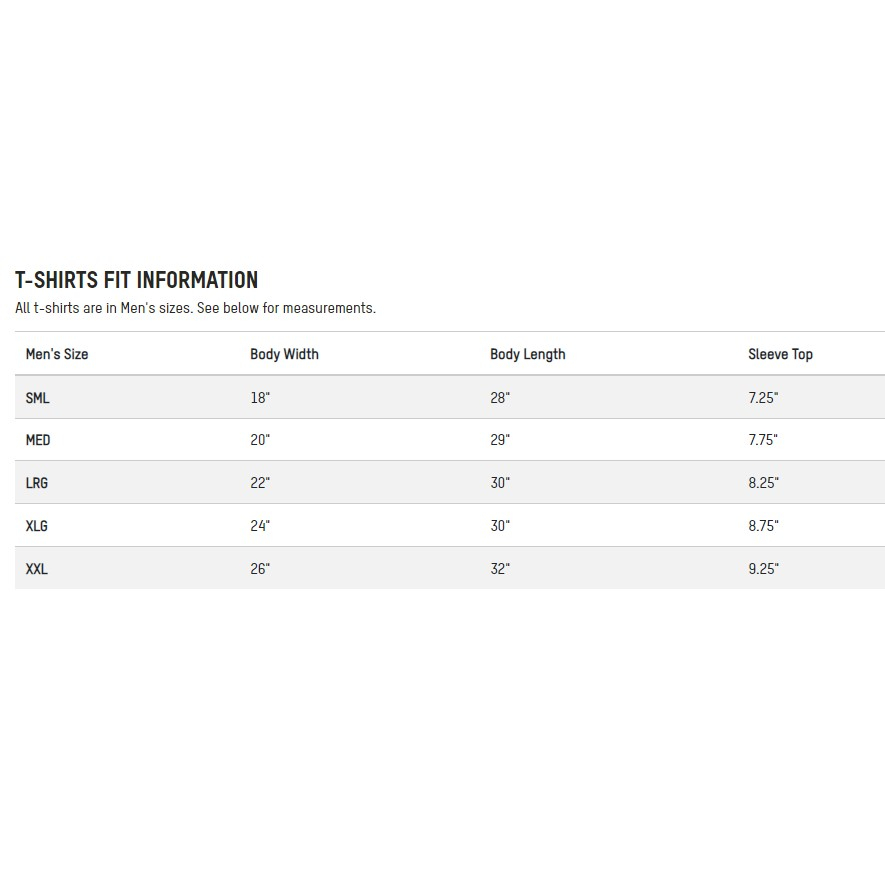Click the Men's Size column header

(x=57, y=354)
